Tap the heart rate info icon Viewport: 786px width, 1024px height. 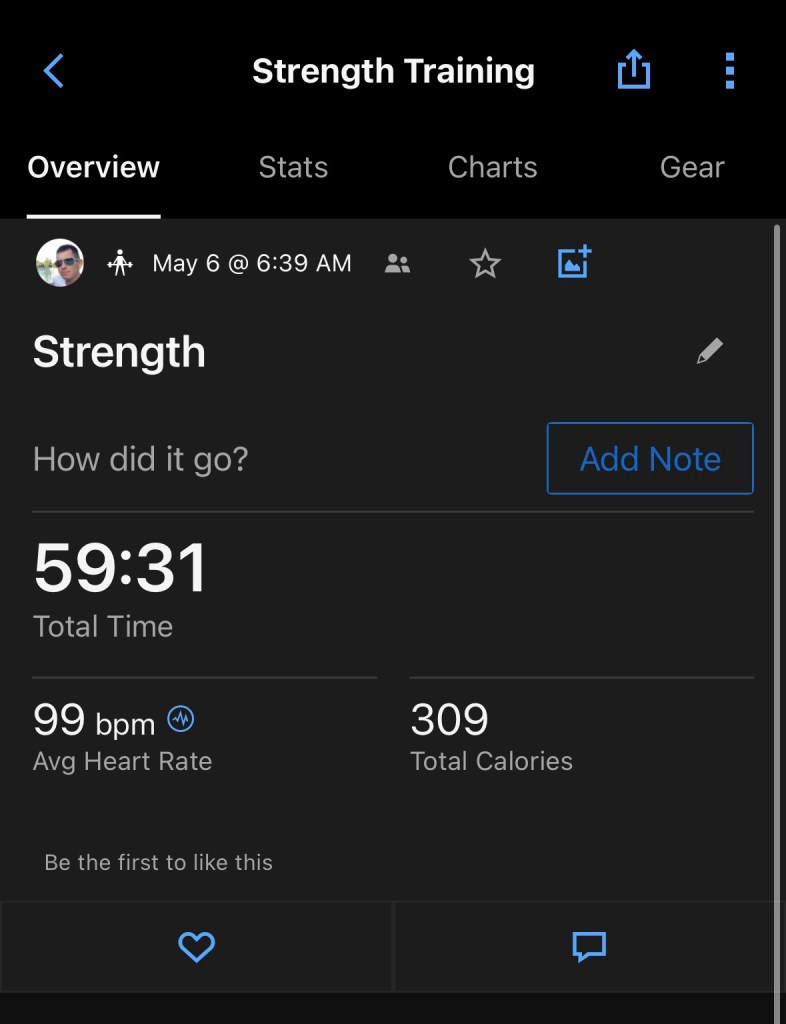[181, 718]
